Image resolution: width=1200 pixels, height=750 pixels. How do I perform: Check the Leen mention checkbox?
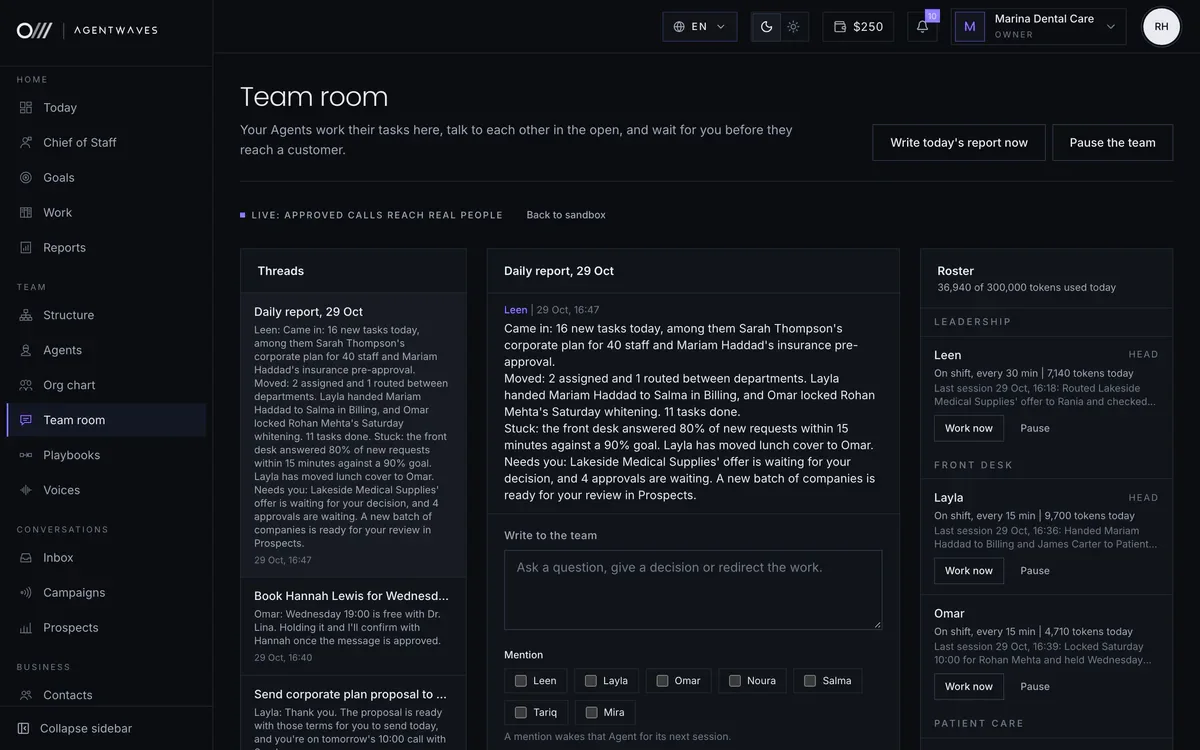point(521,681)
